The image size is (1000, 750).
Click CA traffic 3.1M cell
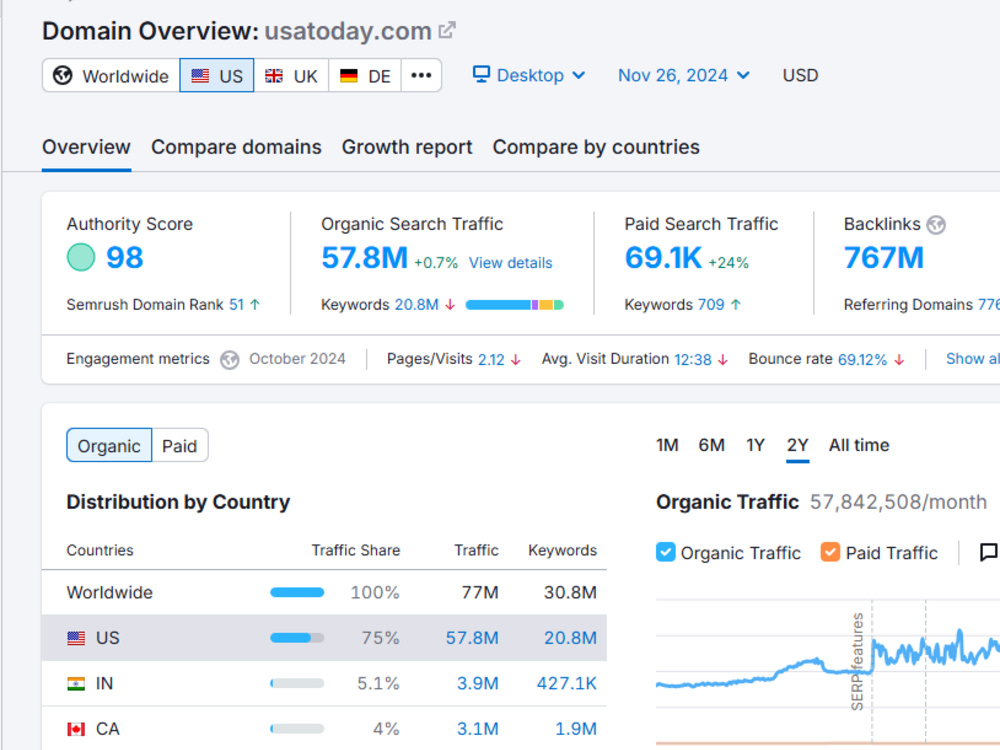(478, 729)
